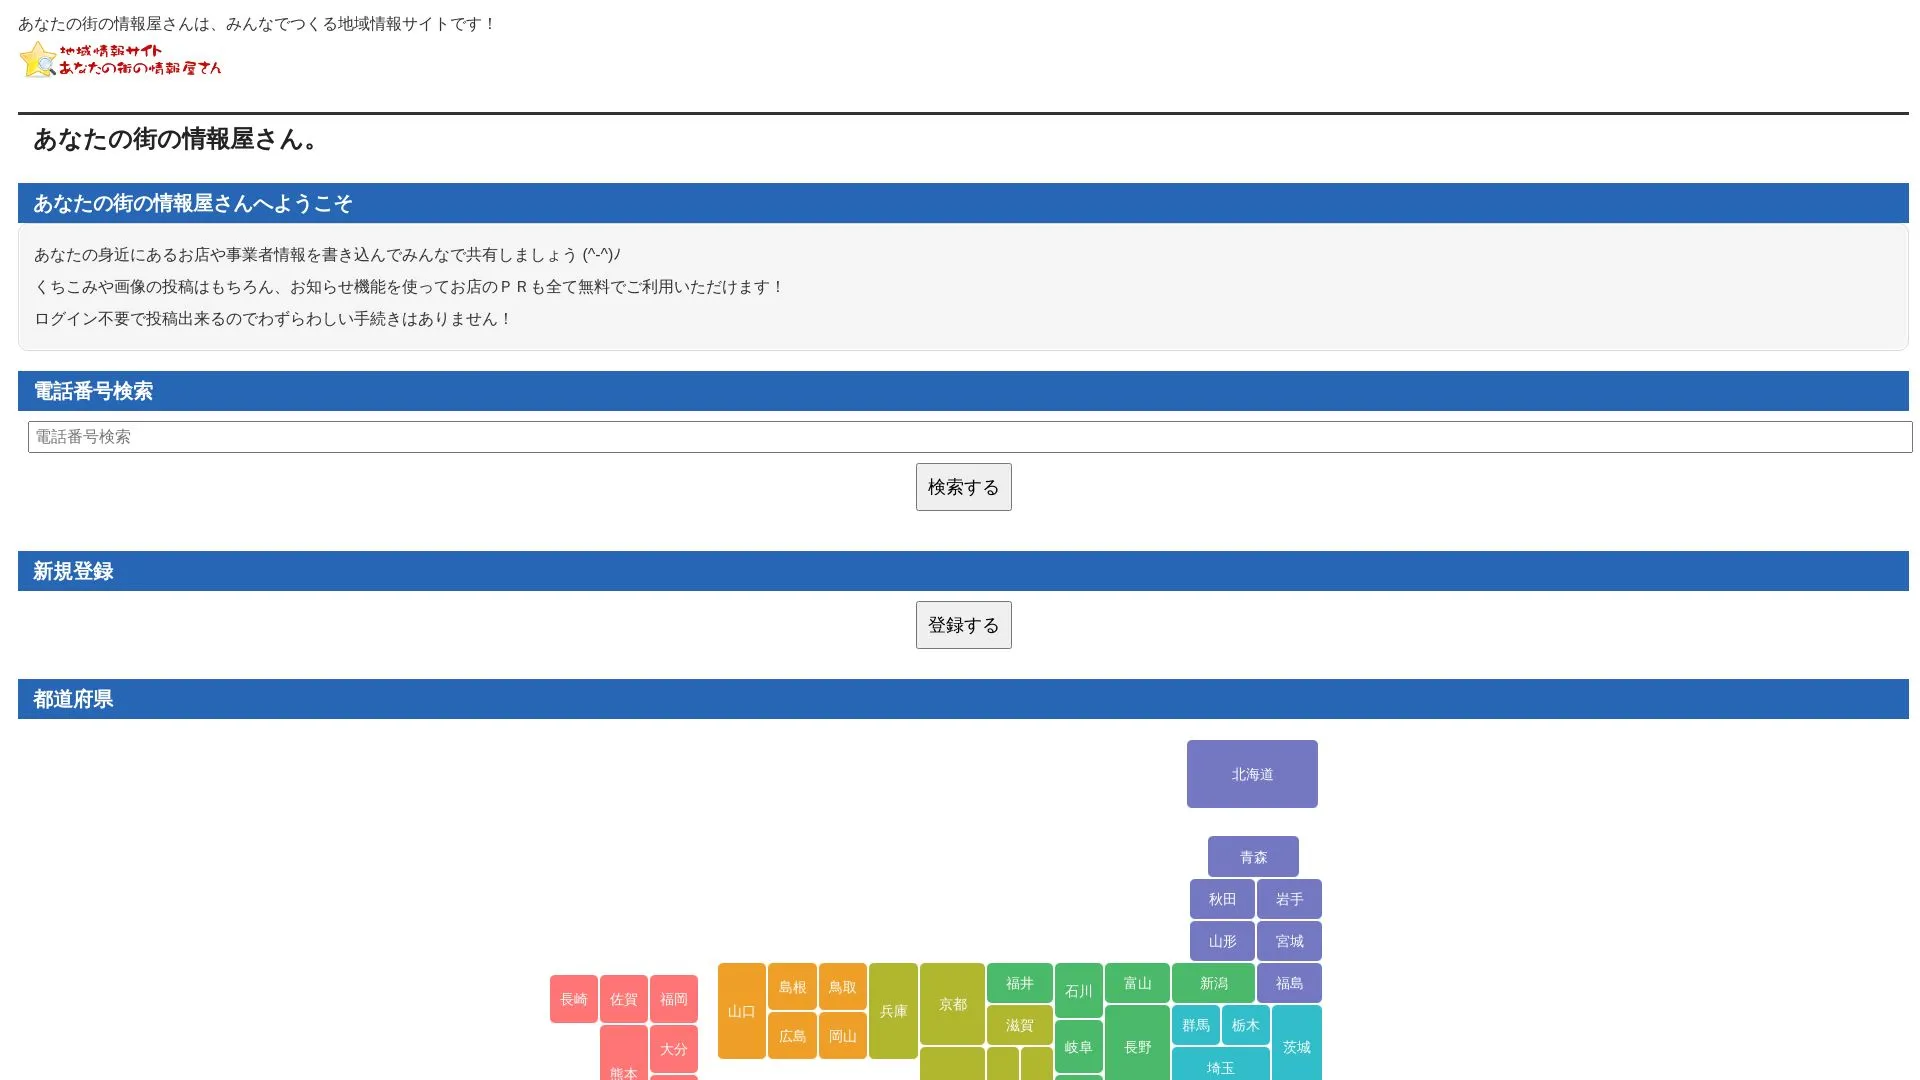Click the 京都 tile
This screenshot has height=1080, width=1920.
pos(952,1004)
